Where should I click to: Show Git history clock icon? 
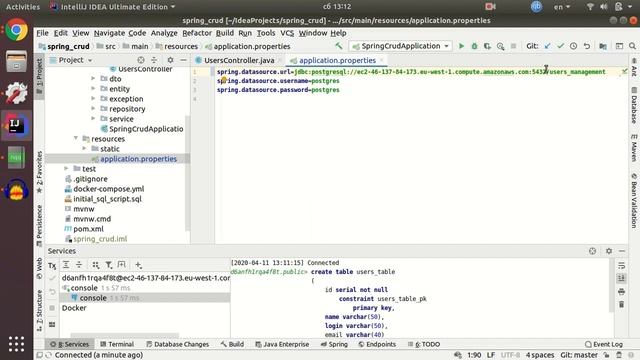(573, 46)
